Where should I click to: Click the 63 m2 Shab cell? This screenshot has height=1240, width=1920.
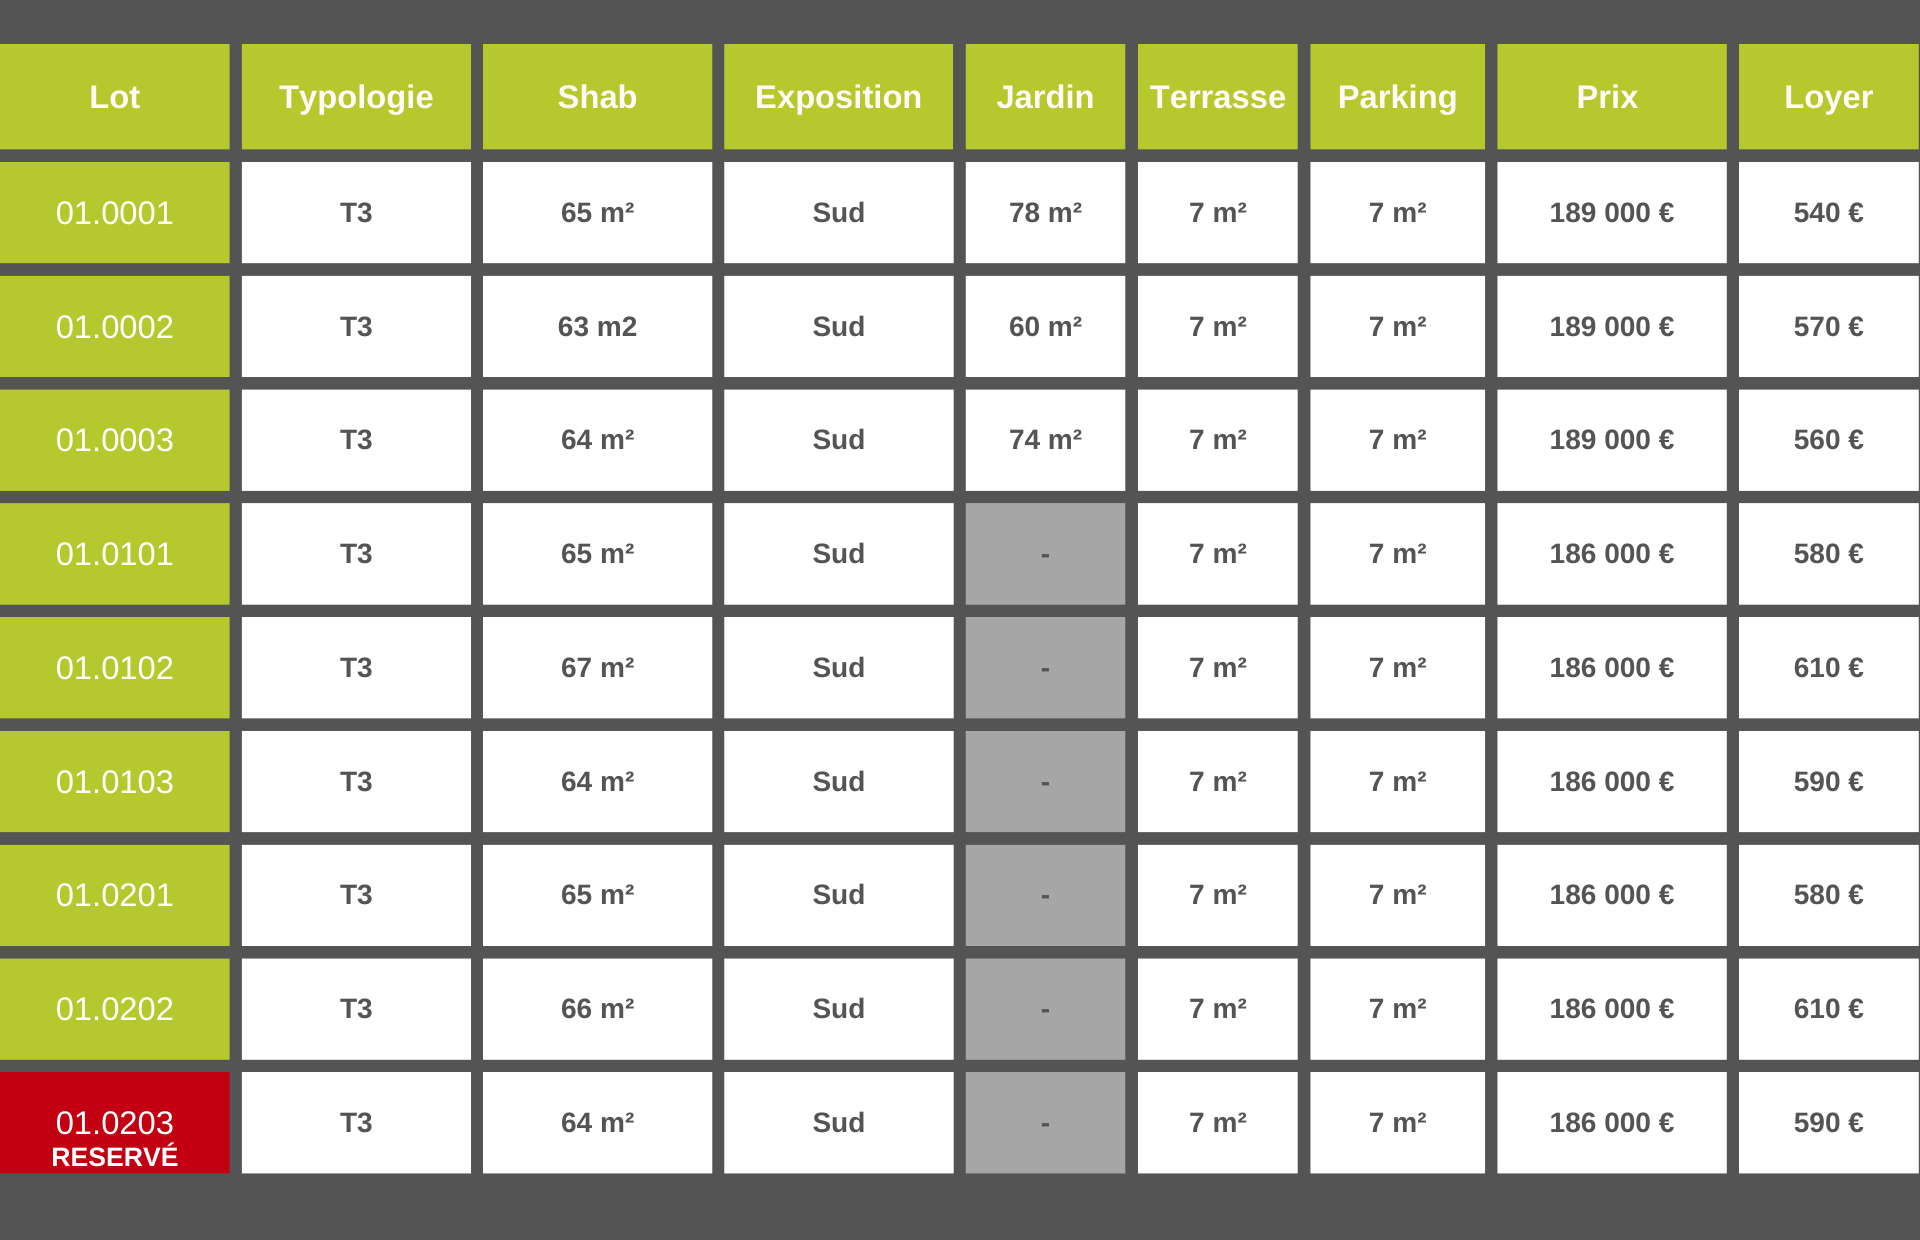pos(597,327)
